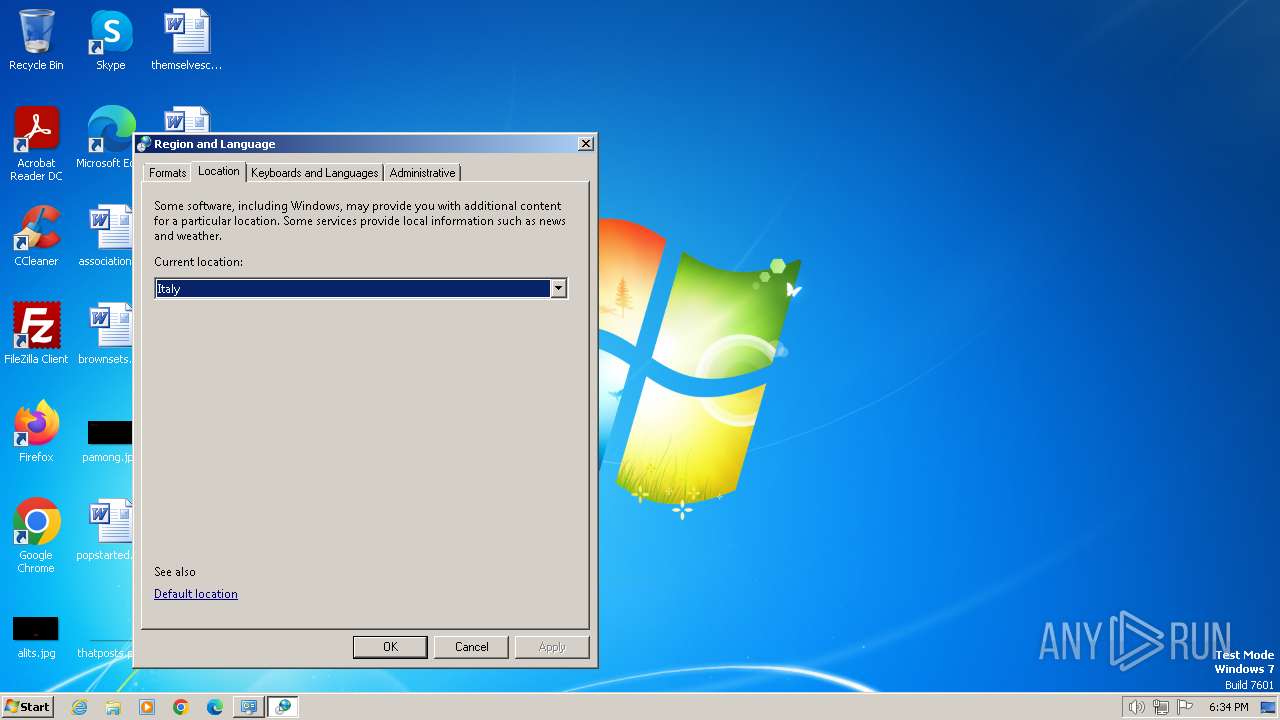The height and width of the screenshot is (720, 1280).
Task: Click the volume speaker tray icon
Action: (1136, 707)
